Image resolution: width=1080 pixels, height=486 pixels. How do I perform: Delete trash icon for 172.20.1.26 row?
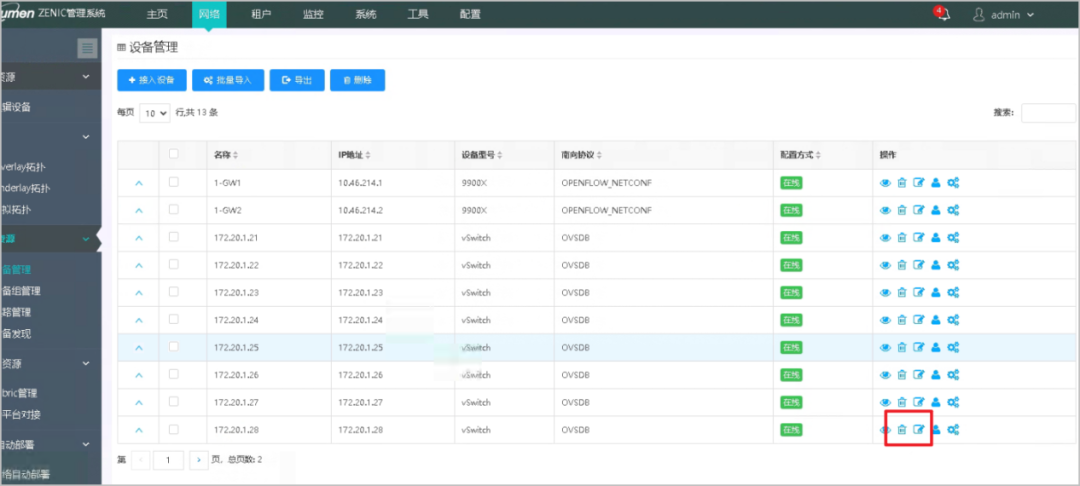902,375
